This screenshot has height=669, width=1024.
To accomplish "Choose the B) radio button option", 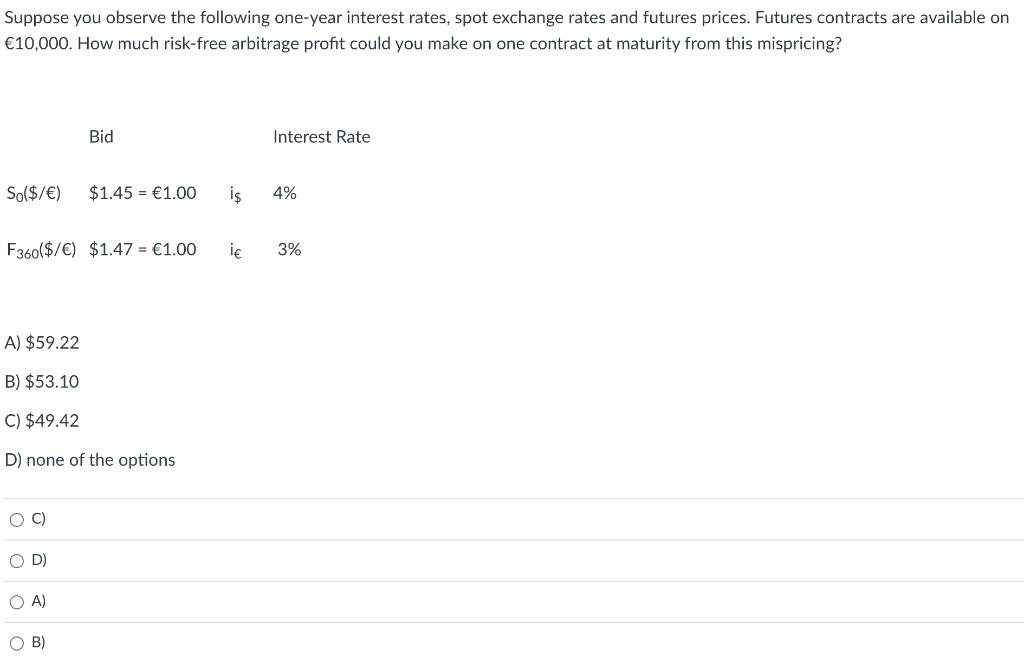I will tap(17, 644).
